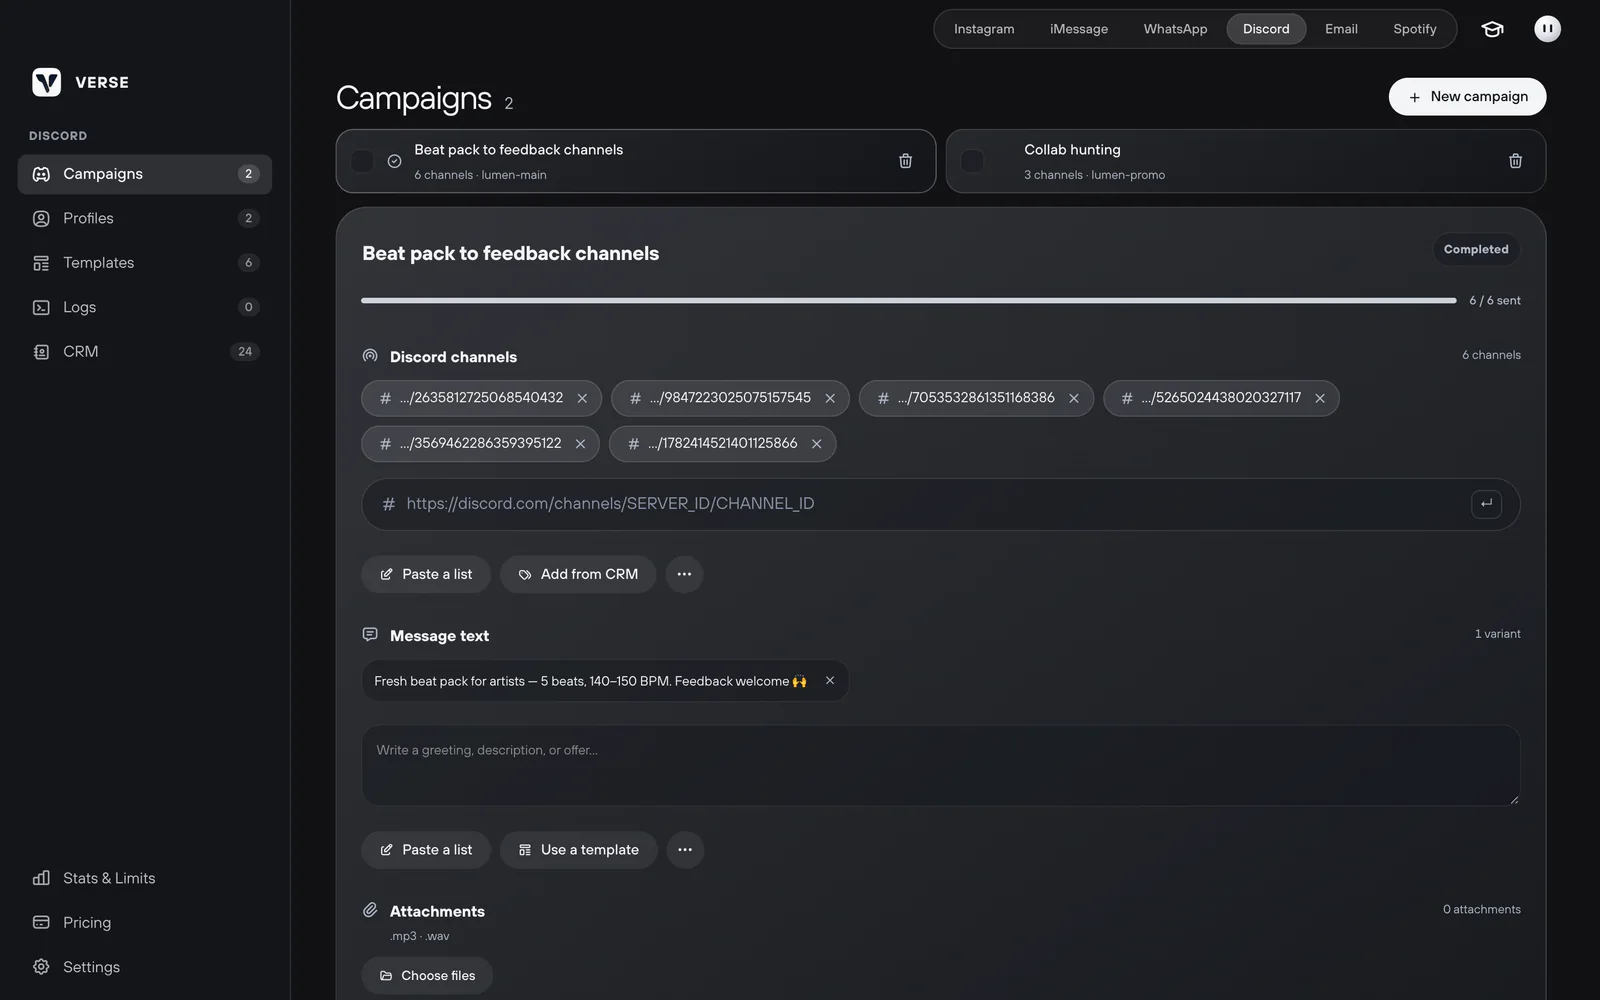Viewport: 1600px width, 1000px height.
Task: Switch to the iMessage tab
Action: click(1079, 29)
